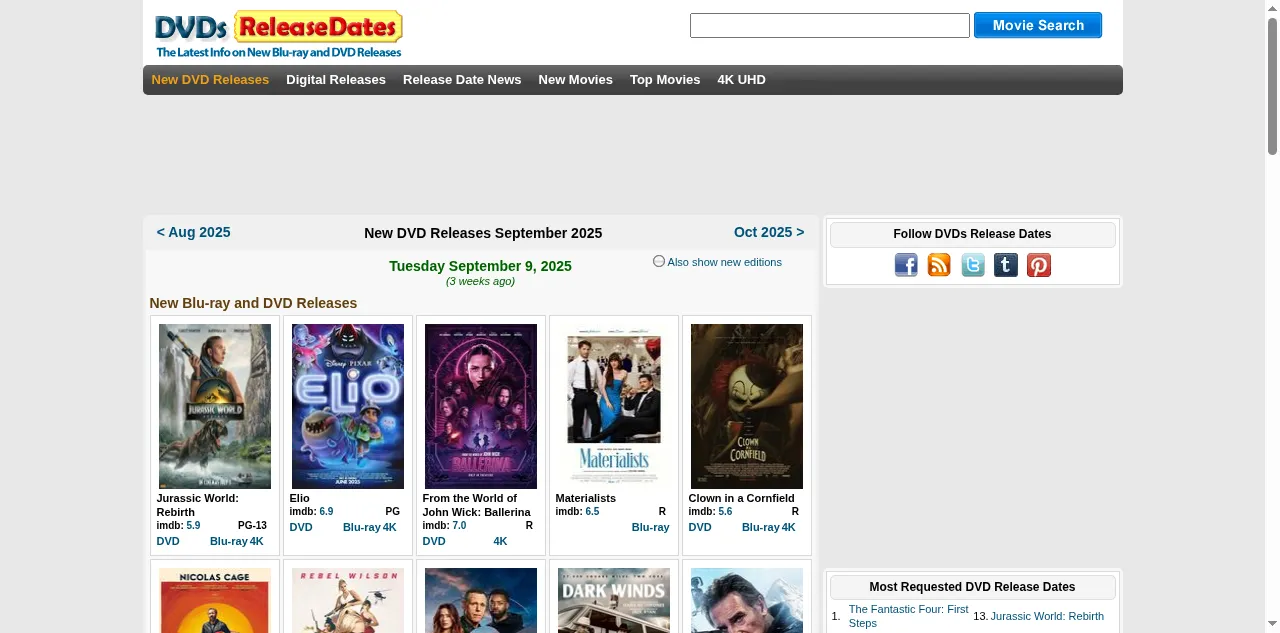Click the DVDs Release Dates site logo
Image resolution: width=1280 pixels, height=633 pixels.
(x=278, y=34)
